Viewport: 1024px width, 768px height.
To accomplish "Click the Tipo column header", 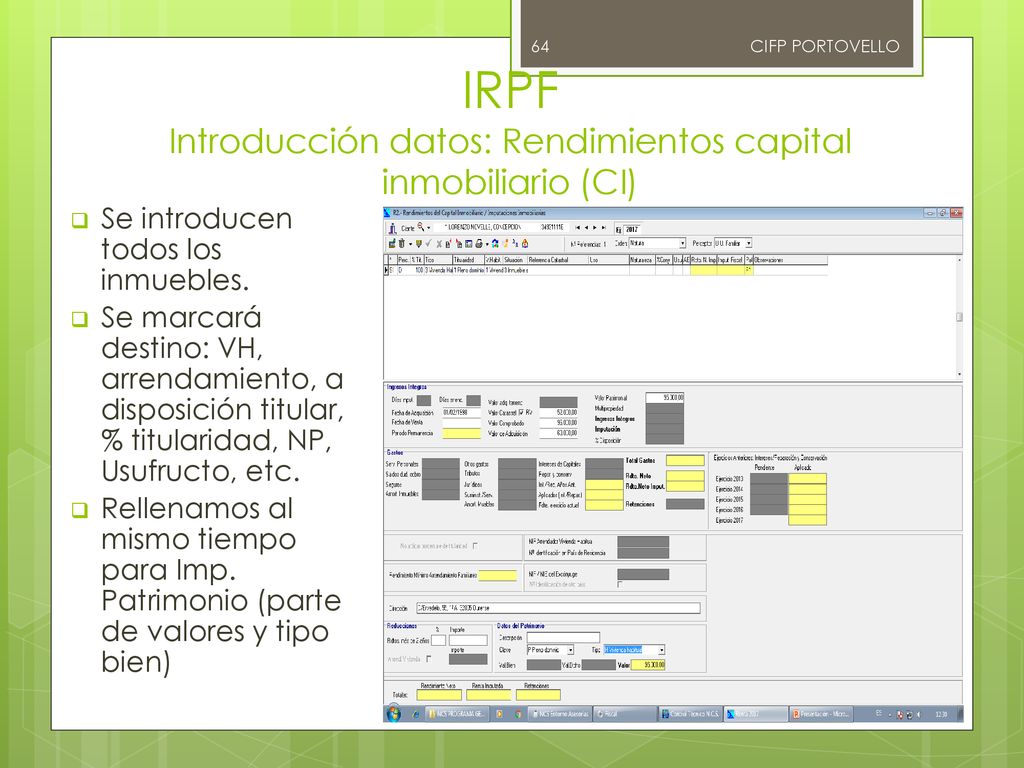I will point(438,260).
